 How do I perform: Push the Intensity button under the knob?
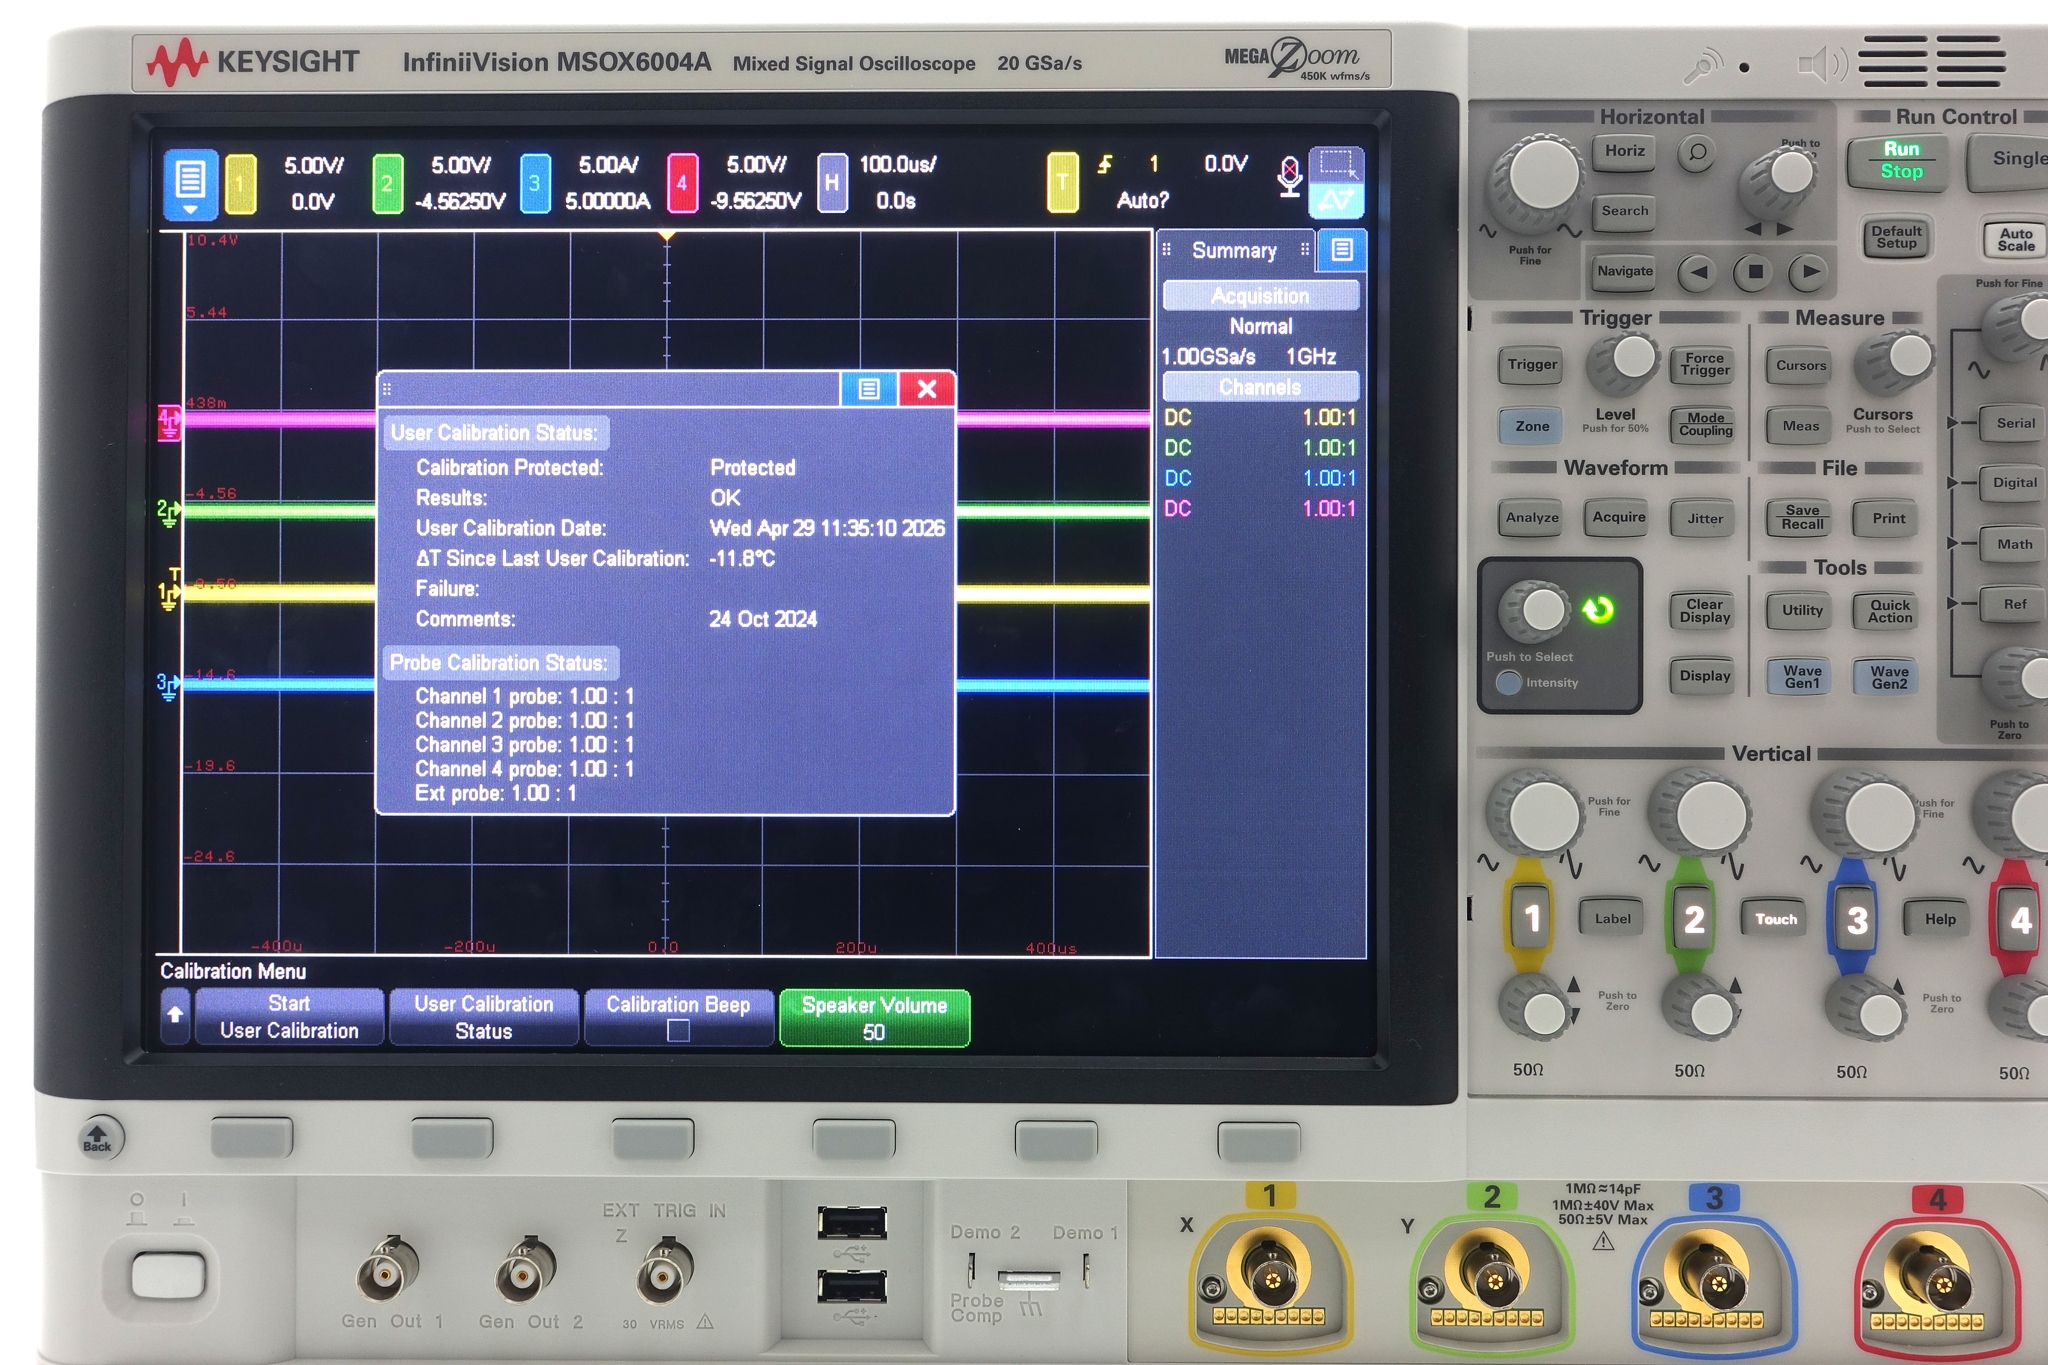tap(1509, 682)
